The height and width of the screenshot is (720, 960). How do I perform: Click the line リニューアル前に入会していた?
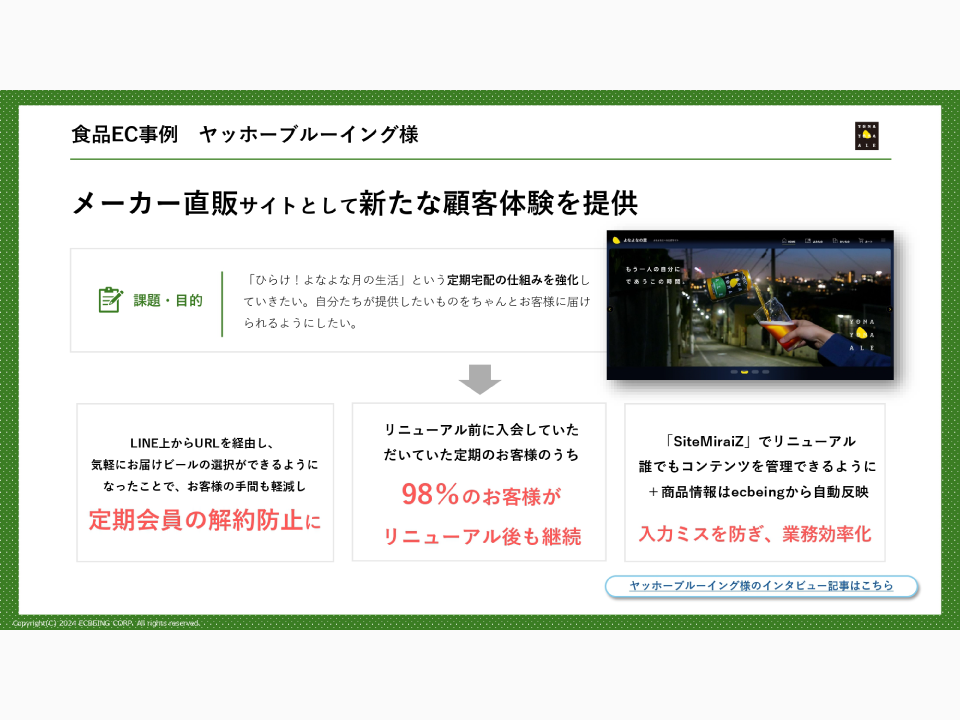481,430
